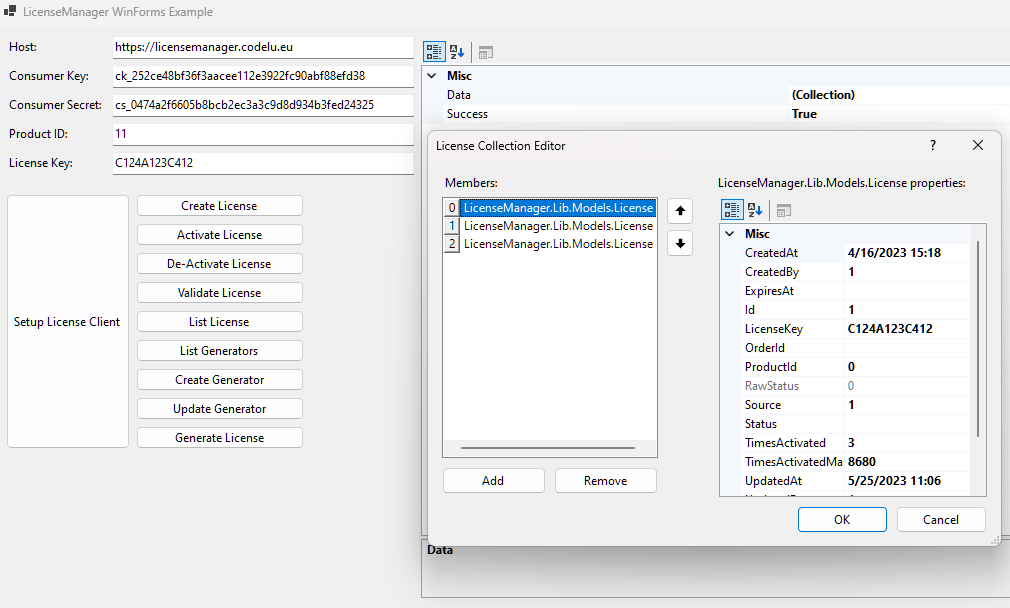Image resolution: width=1010 pixels, height=608 pixels.
Task: Select member 0 in Members list
Action: (x=549, y=207)
